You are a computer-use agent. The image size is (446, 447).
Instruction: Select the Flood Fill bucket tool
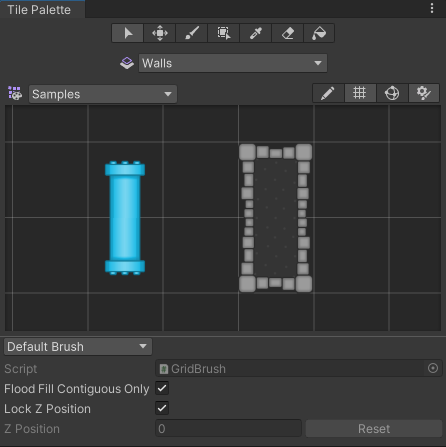click(x=319, y=33)
